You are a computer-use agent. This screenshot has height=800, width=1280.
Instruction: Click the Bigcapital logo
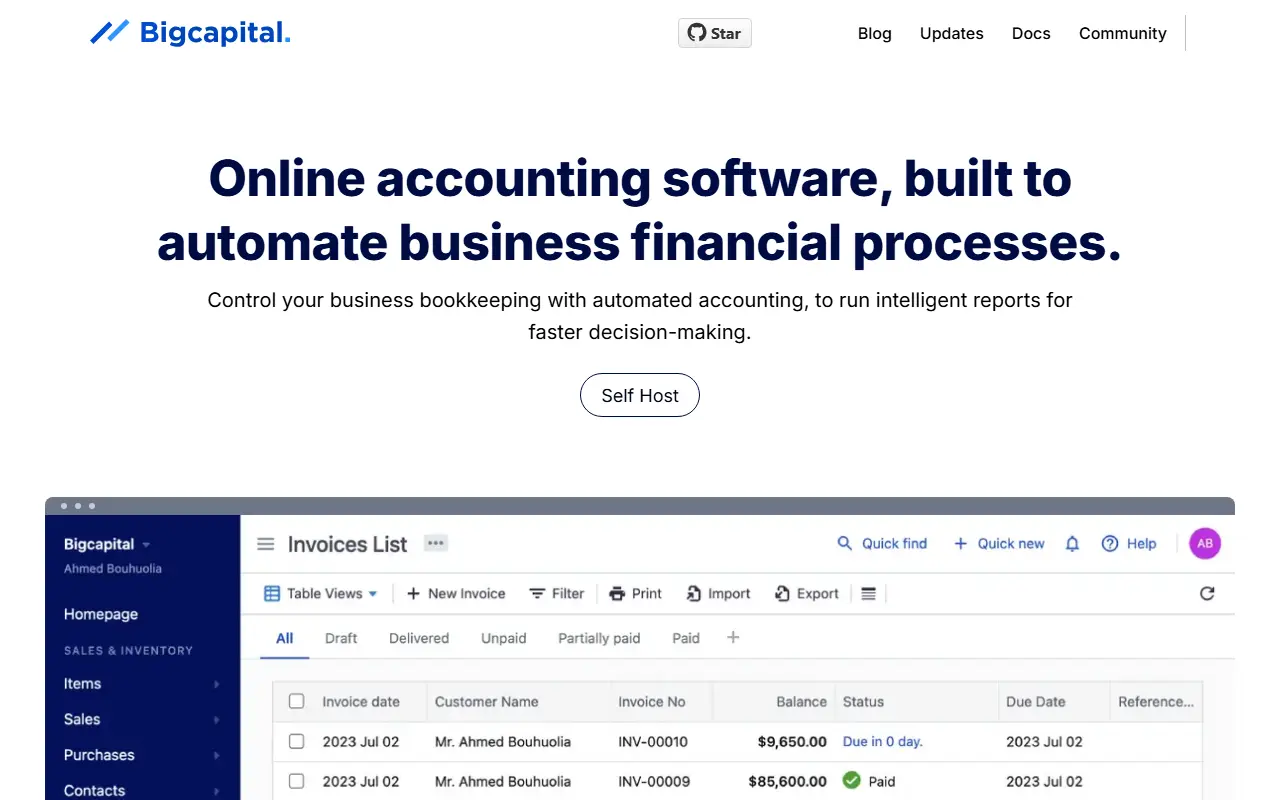[x=190, y=33]
